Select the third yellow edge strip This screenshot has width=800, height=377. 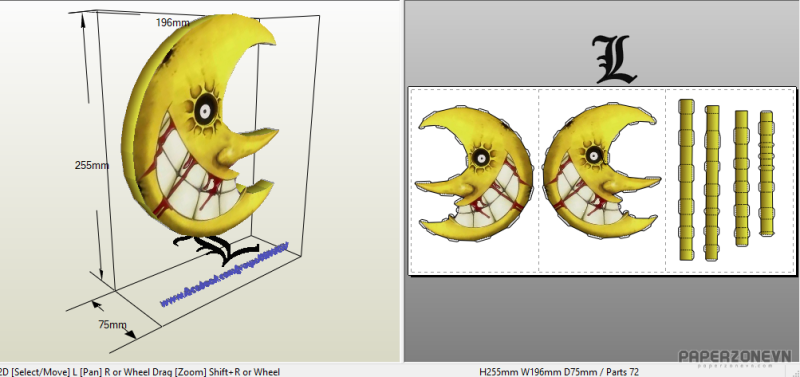[x=741, y=179]
